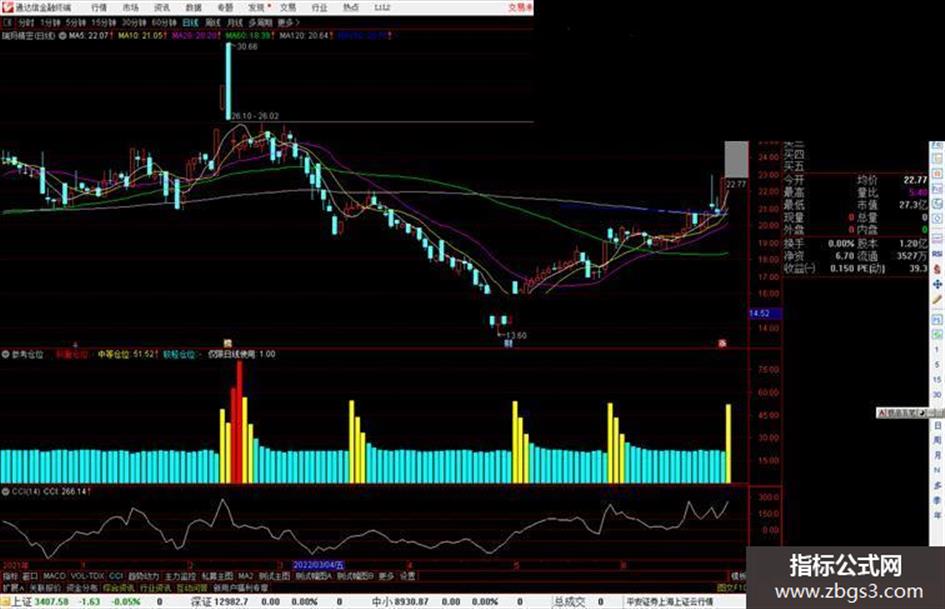Click the 上证 index in the status bar
Screen dimensions: 945x609
pyautogui.click(x=22, y=602)
